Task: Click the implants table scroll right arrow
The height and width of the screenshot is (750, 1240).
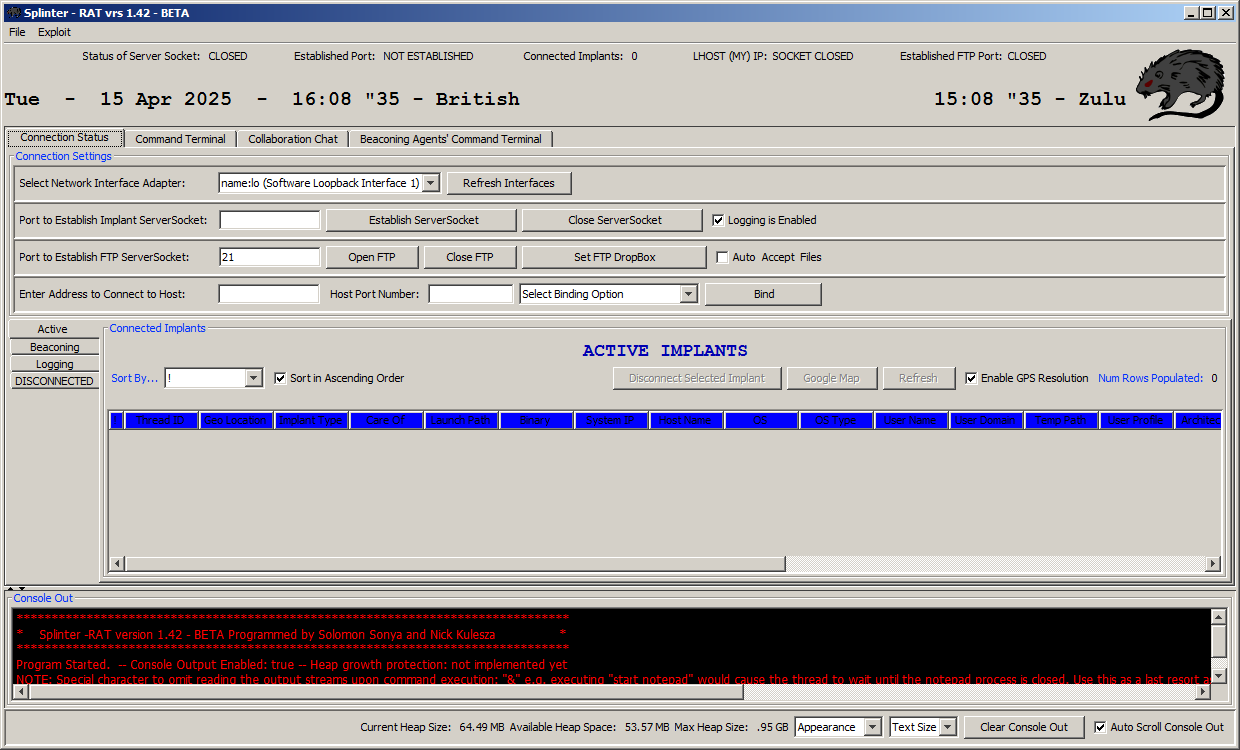Action: pos(1213,564)
